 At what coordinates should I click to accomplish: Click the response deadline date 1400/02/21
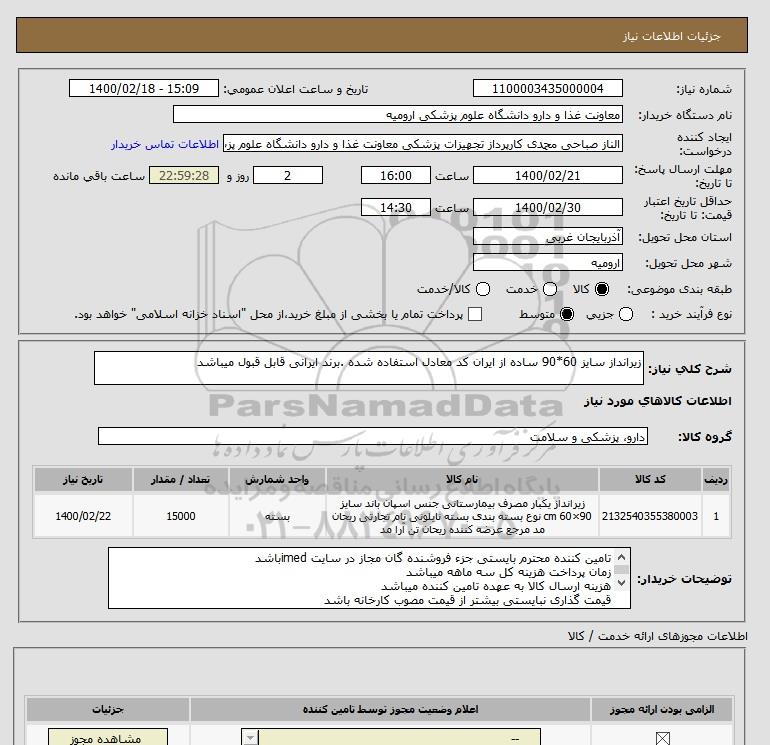click(x=548, y=175)
